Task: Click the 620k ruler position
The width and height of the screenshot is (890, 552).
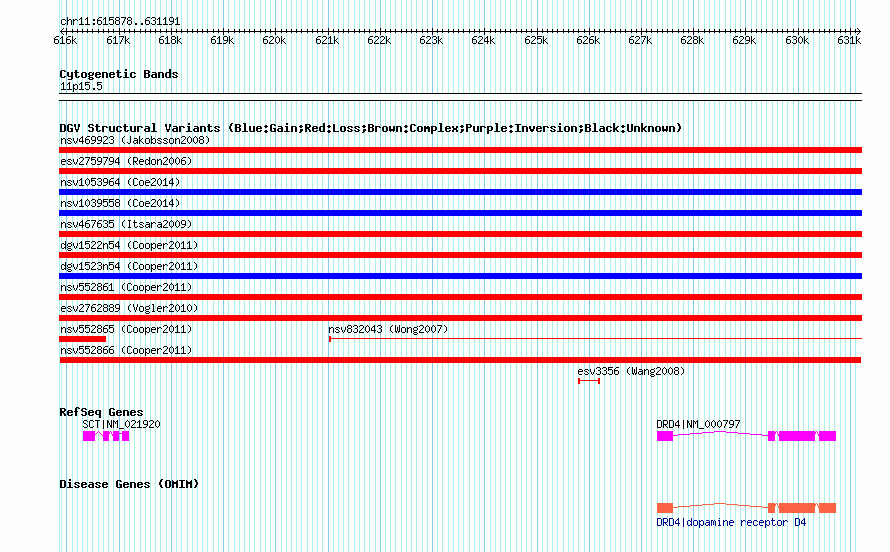Action: coord(274,40)
